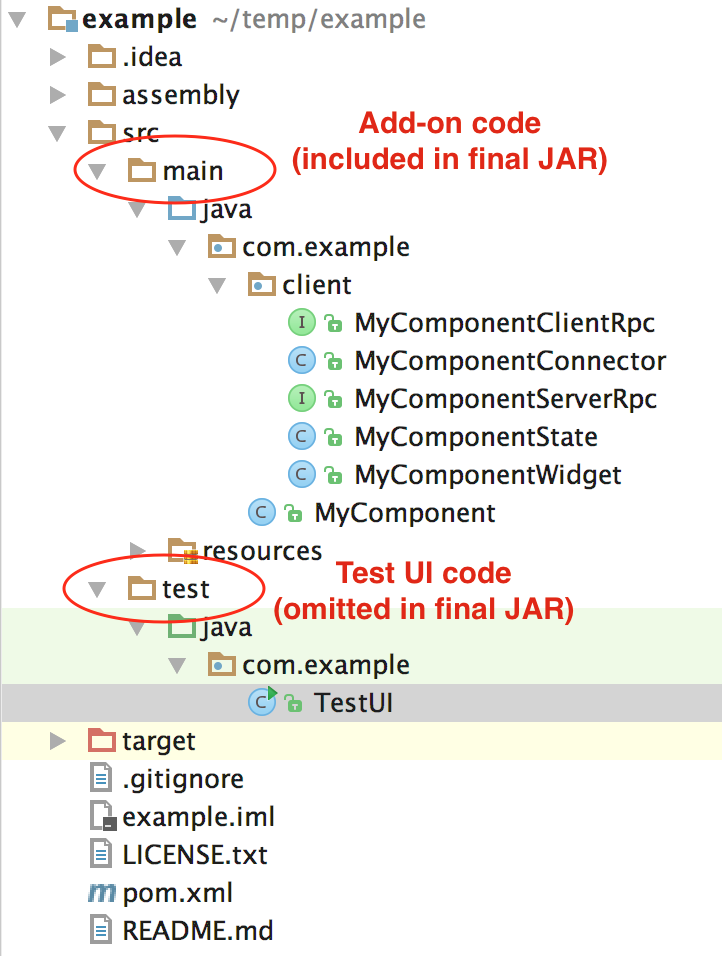
Task: Expand the .idea folder
Action: [x=58, y=57]
